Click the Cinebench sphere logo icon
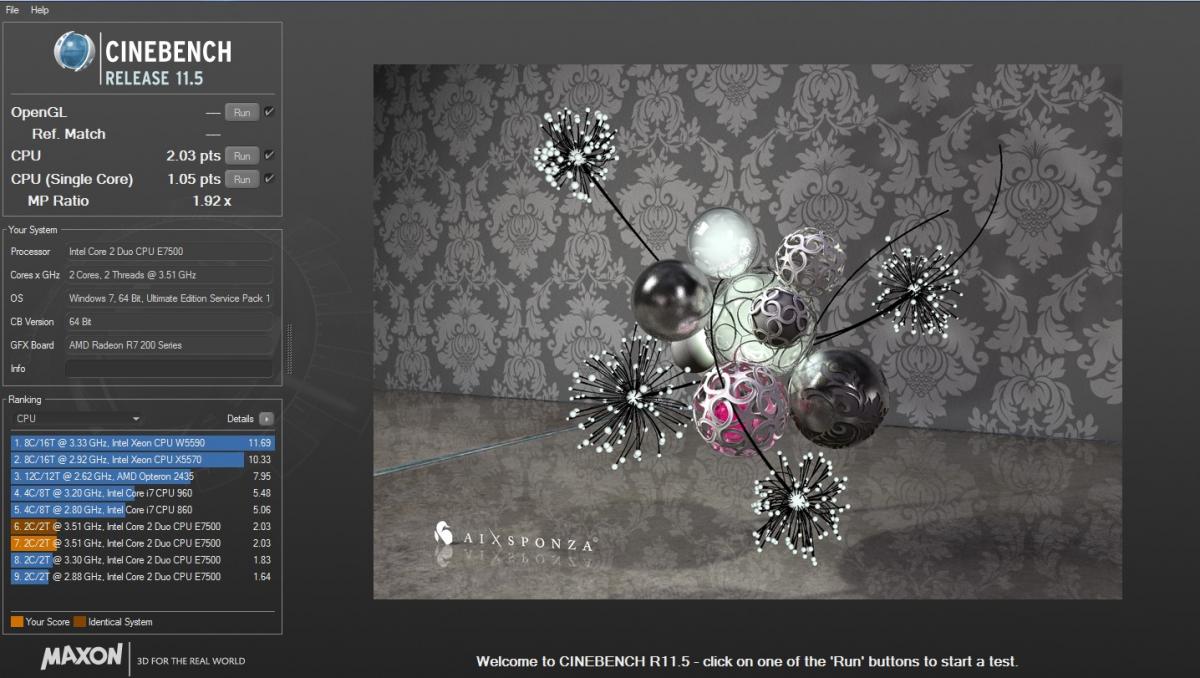Viewport: 1200px width, 678px height. pos(74,51)
